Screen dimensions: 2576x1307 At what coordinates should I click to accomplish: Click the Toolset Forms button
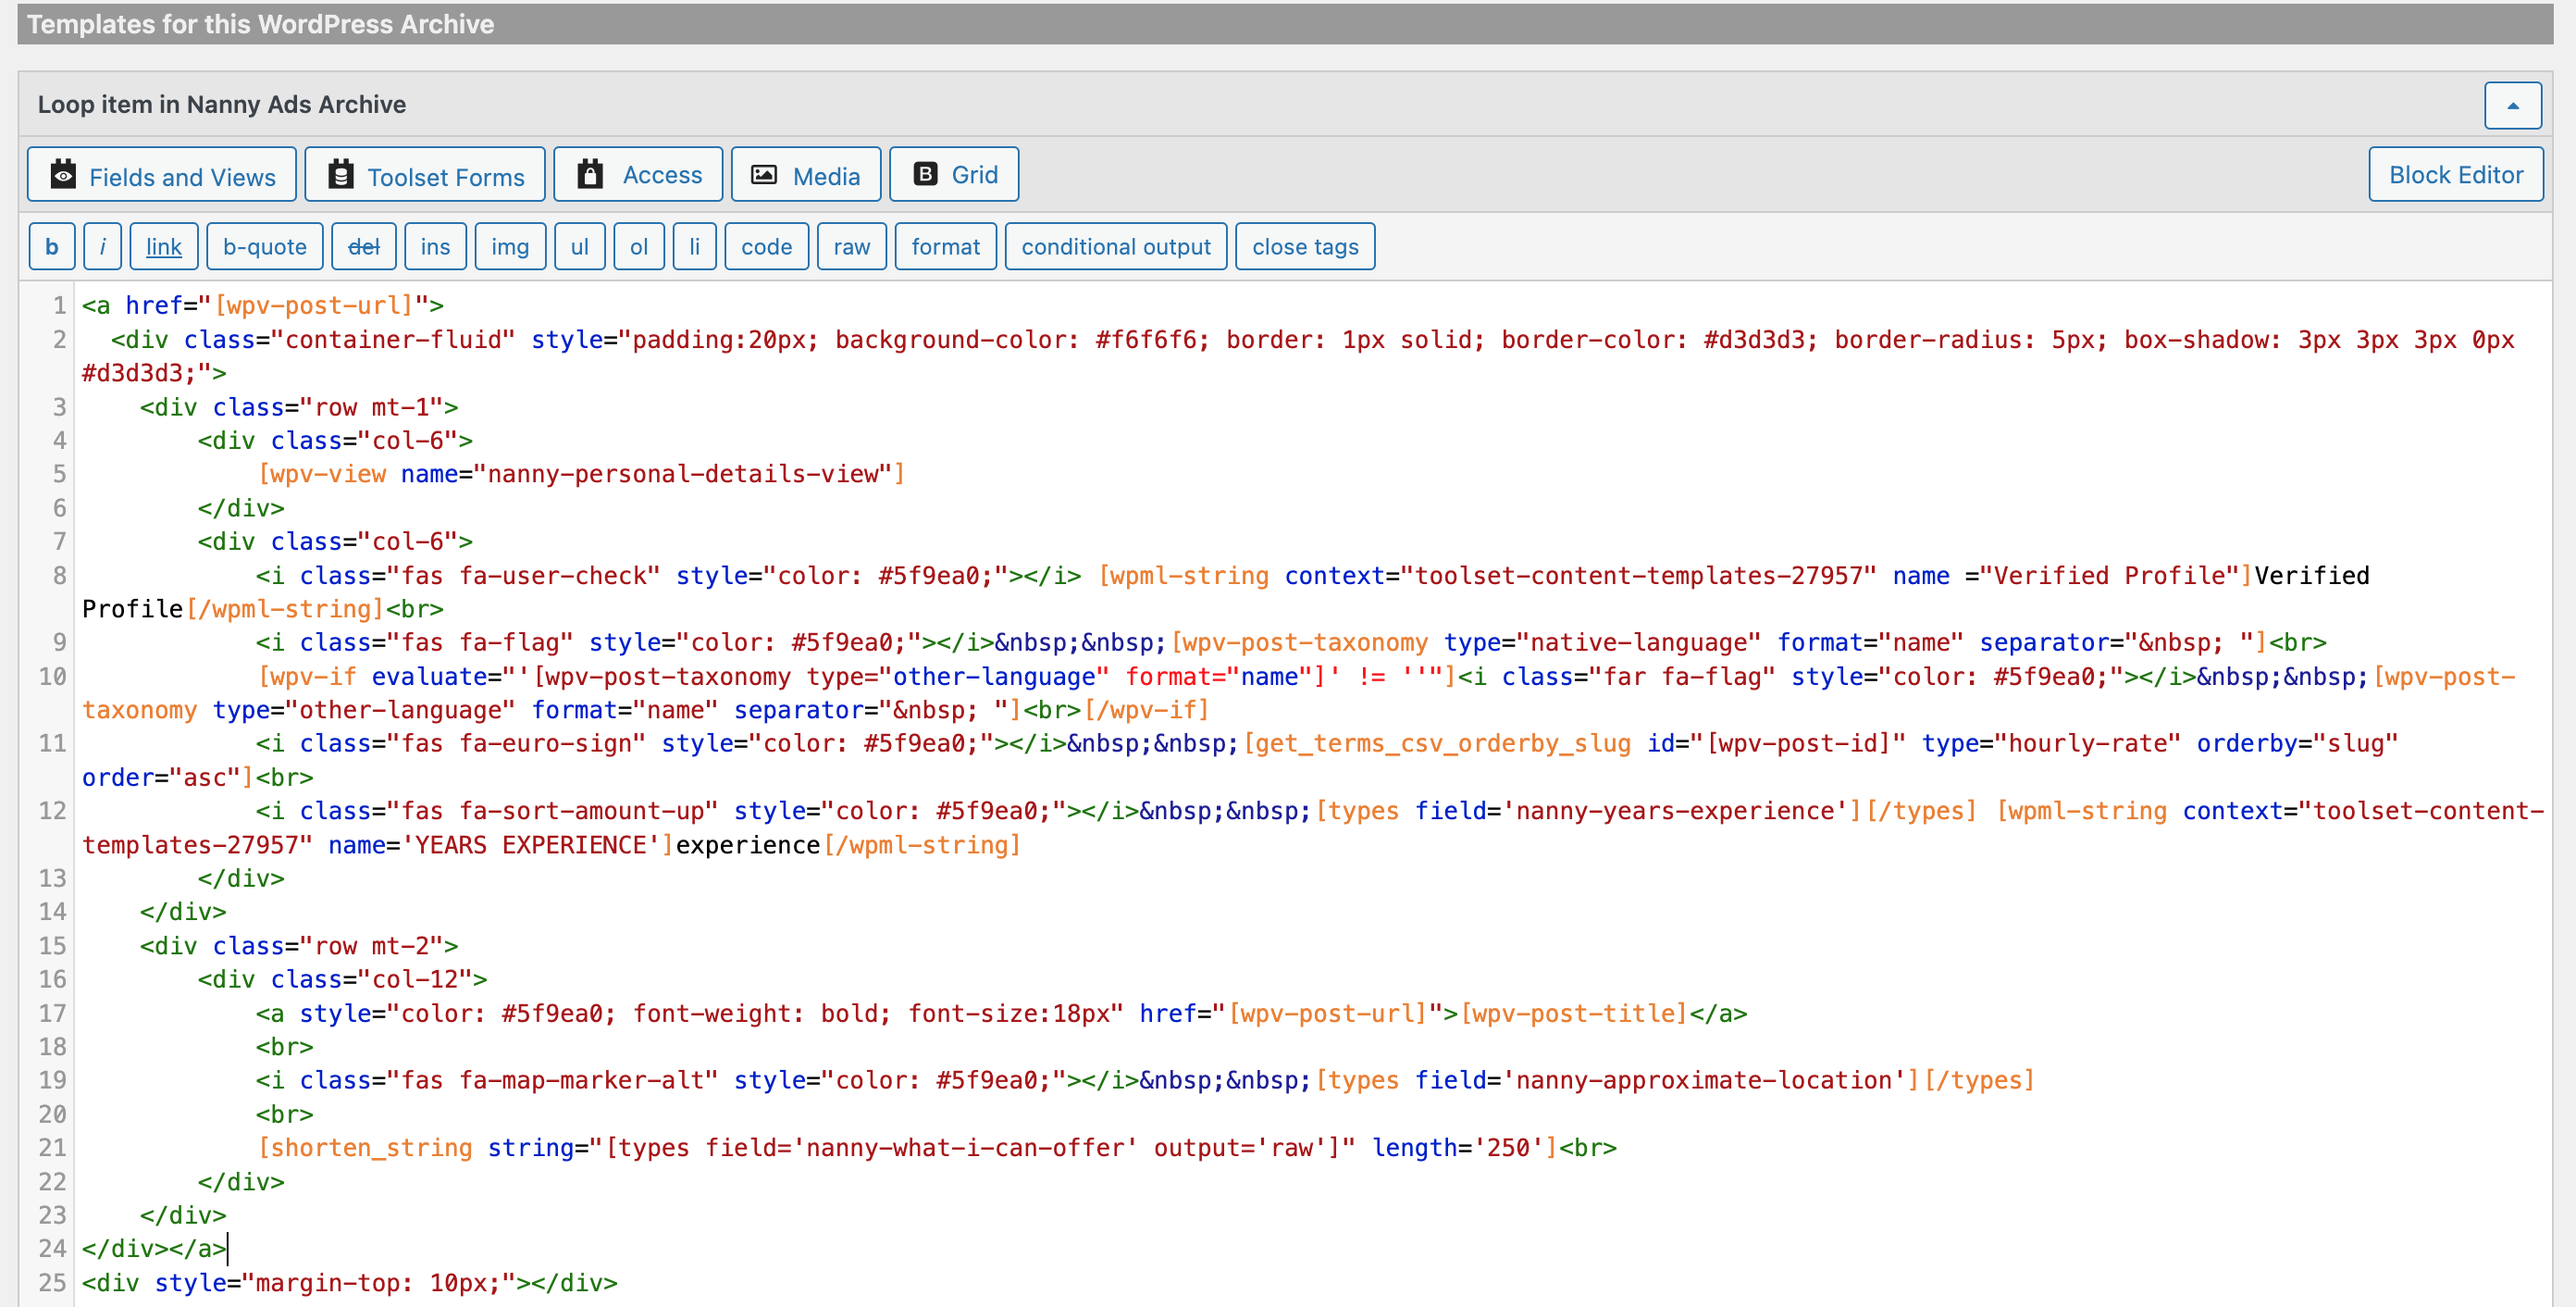[x=425, y=175]
